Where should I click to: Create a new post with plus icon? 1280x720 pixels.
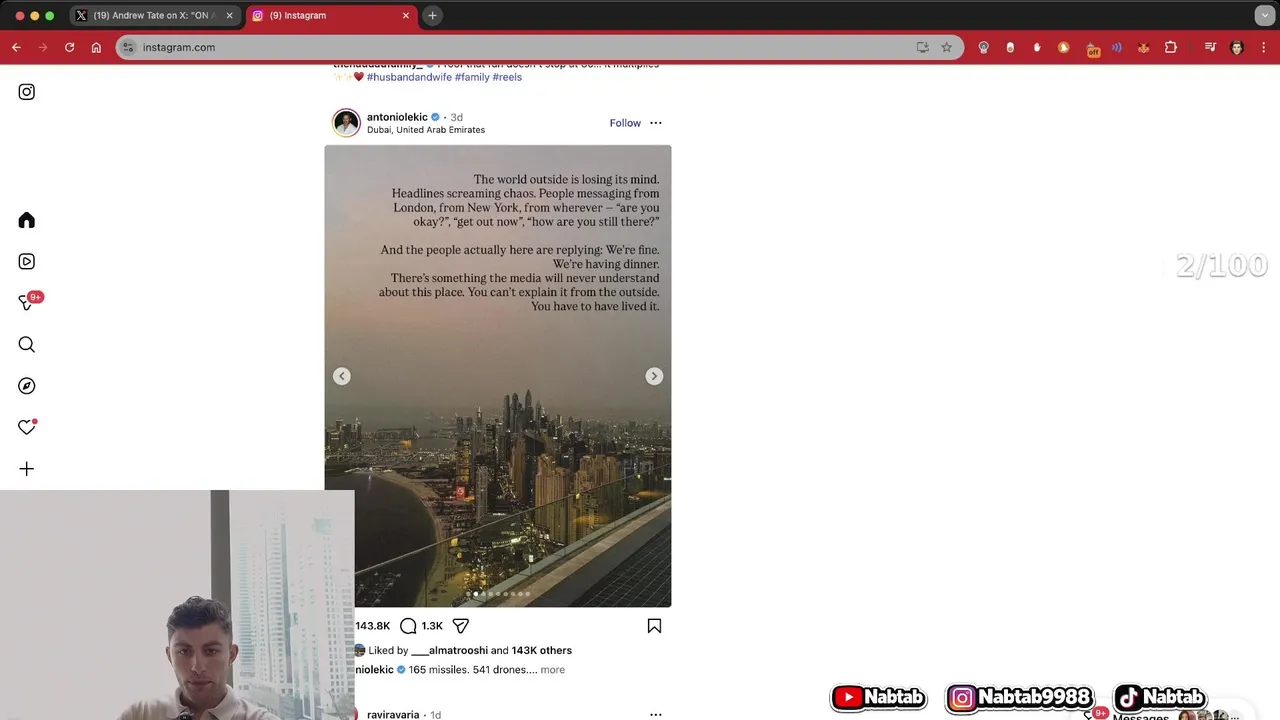point(27,469)
